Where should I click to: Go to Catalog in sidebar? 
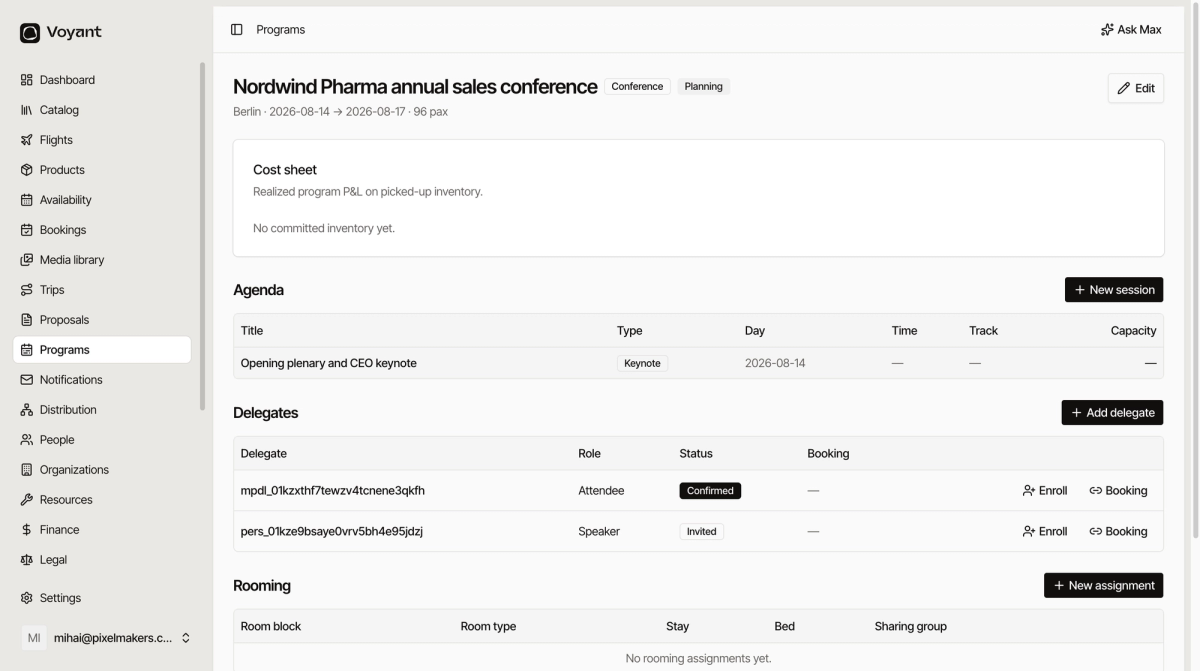click(x=102, y=110)
